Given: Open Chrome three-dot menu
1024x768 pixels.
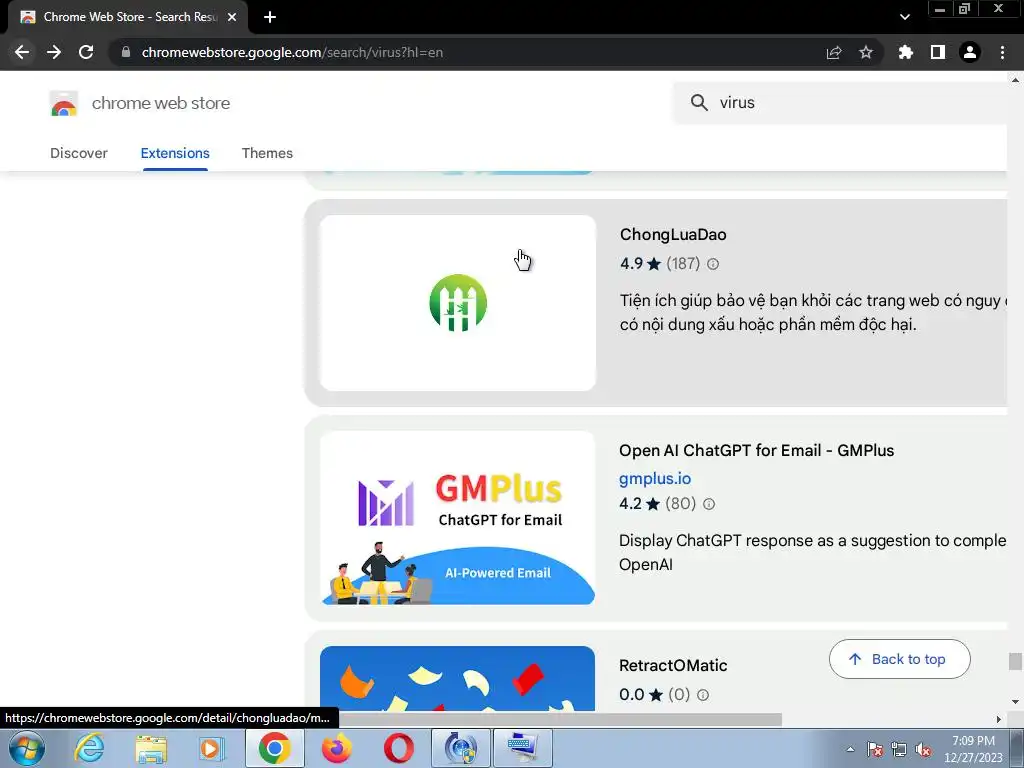Looking at the screenshot, I should pyautogui.click(x=1002, y=52).
